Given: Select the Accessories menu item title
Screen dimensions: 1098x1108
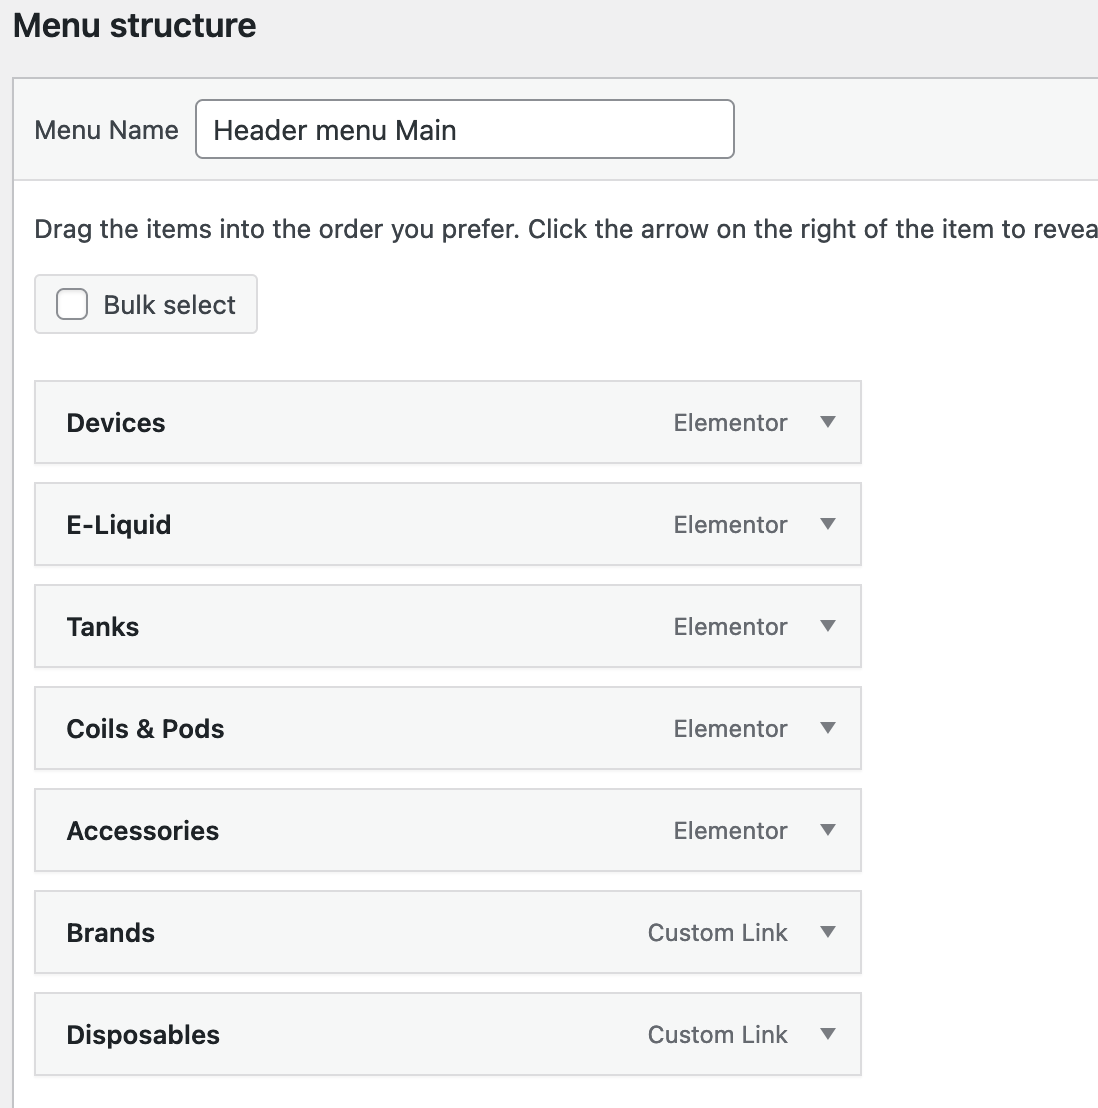Looking at the screenshot, I should (x=143, y=831).
